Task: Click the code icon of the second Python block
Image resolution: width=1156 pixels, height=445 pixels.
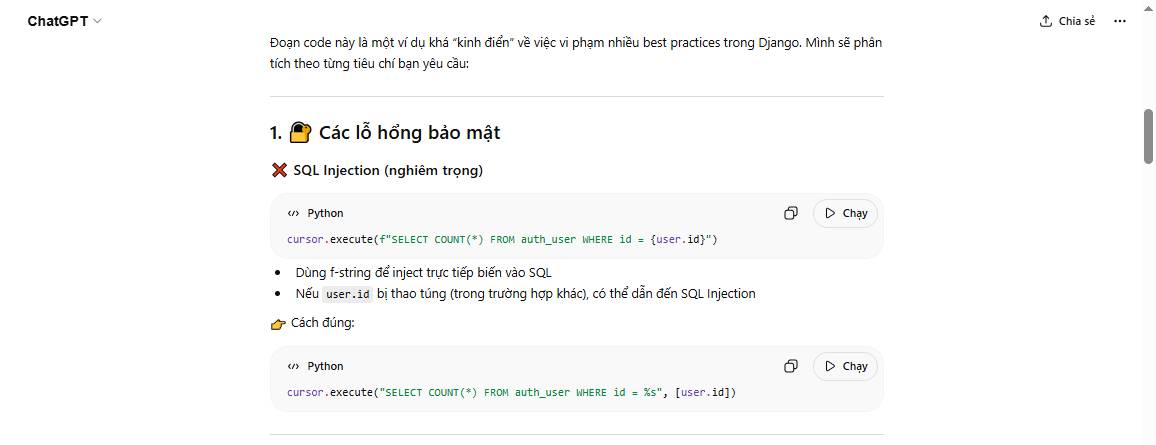Action: (x=293, y=366)
